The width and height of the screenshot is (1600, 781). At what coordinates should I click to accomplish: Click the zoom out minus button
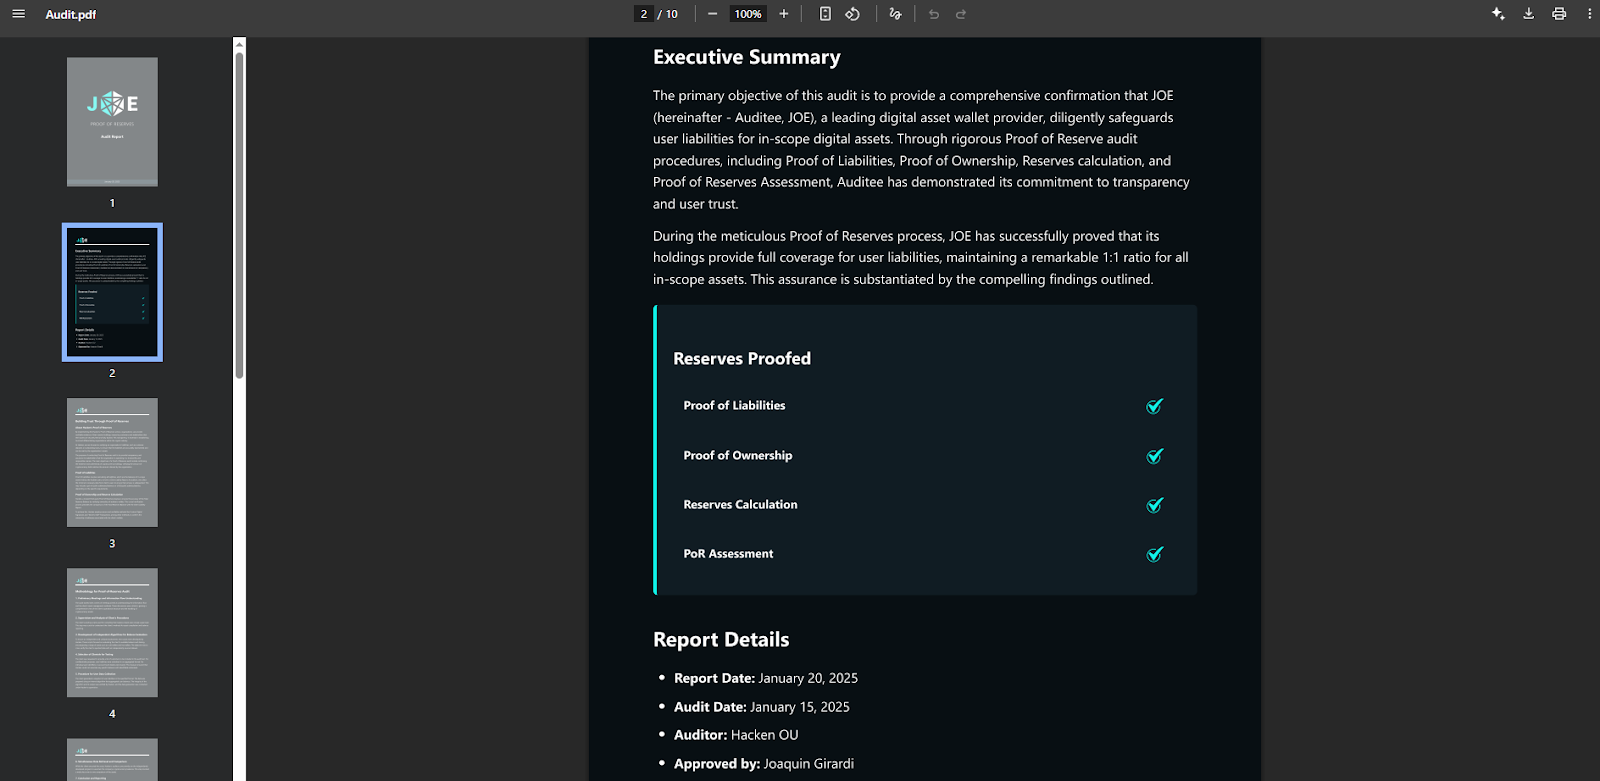pyautogui.click(x=712, y=14)
